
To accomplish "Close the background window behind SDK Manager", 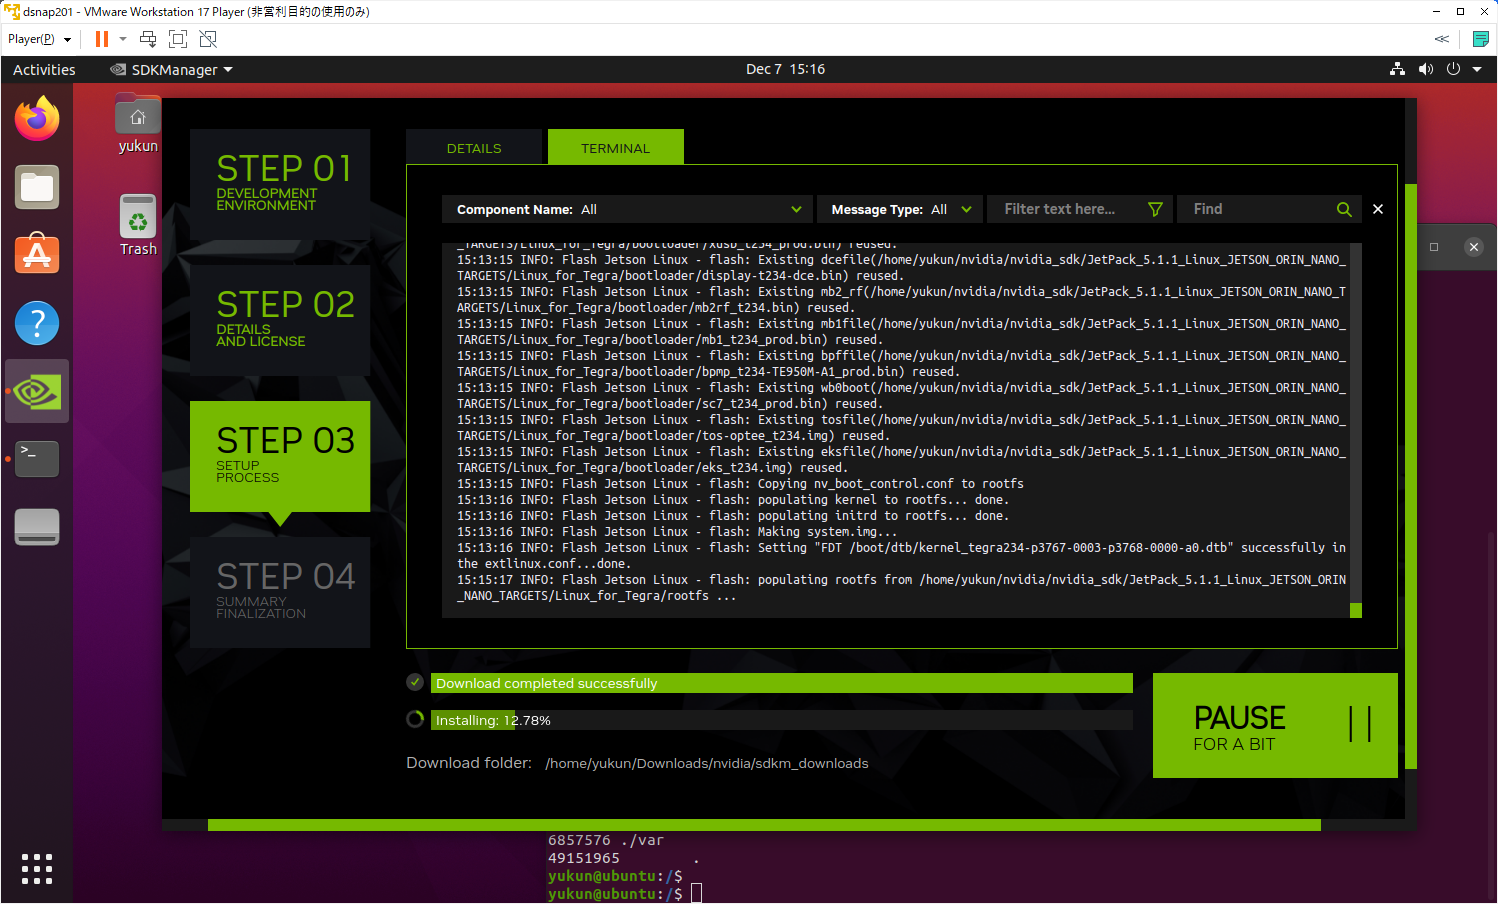I will 1473,247.
